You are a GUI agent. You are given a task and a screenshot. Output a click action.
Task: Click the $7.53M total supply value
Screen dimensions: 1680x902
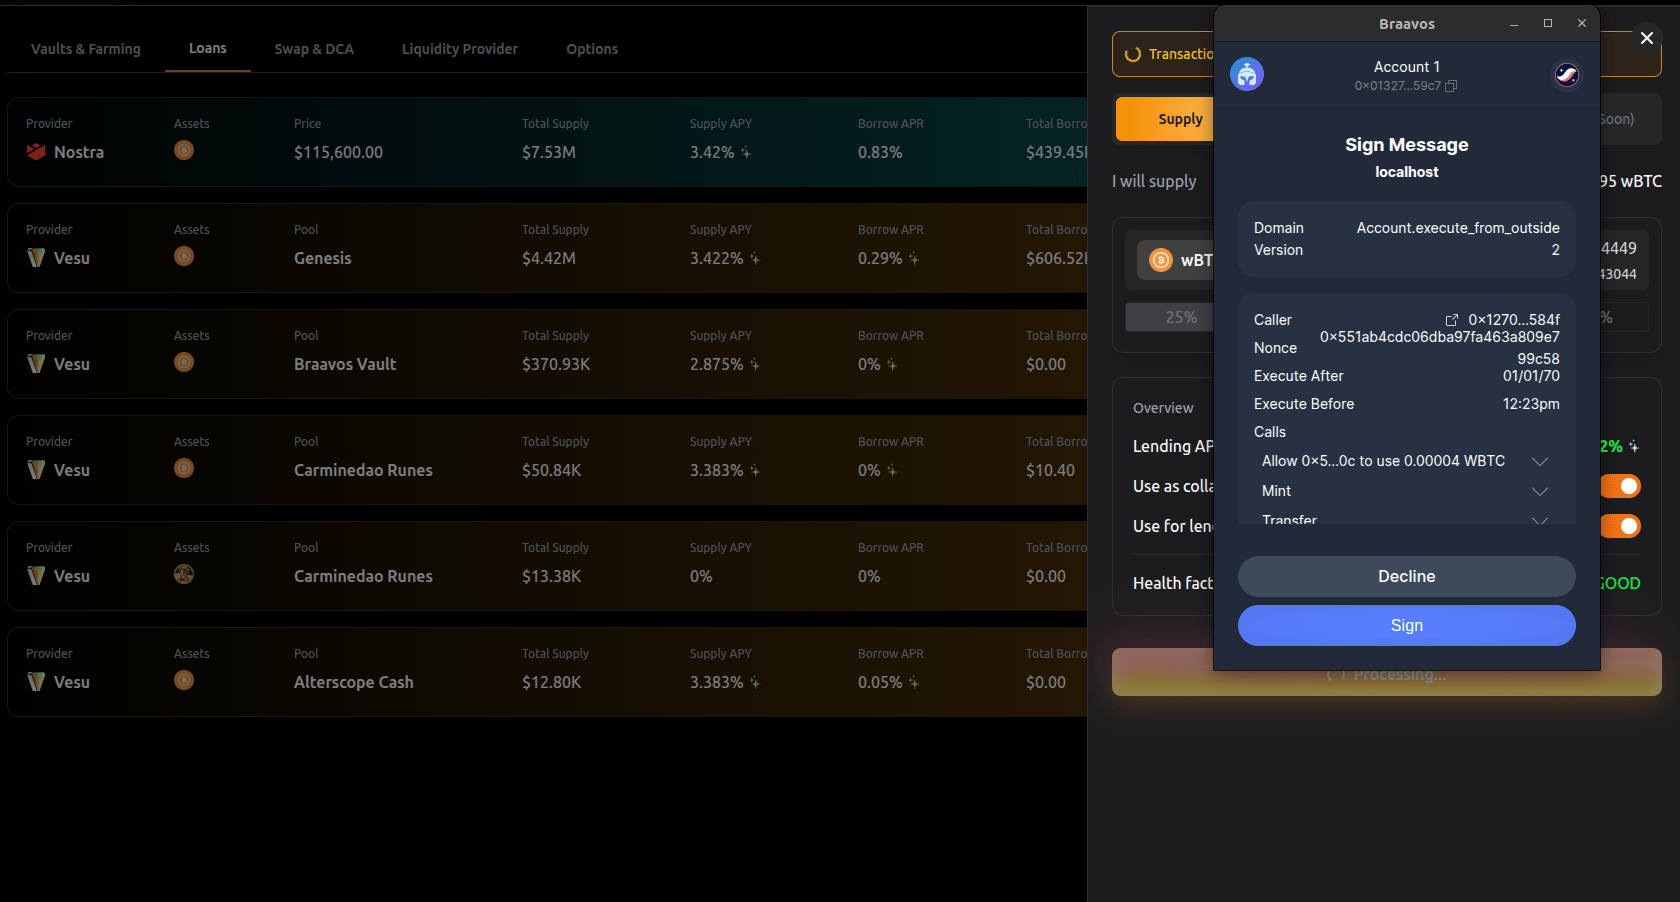pos(549,152)
